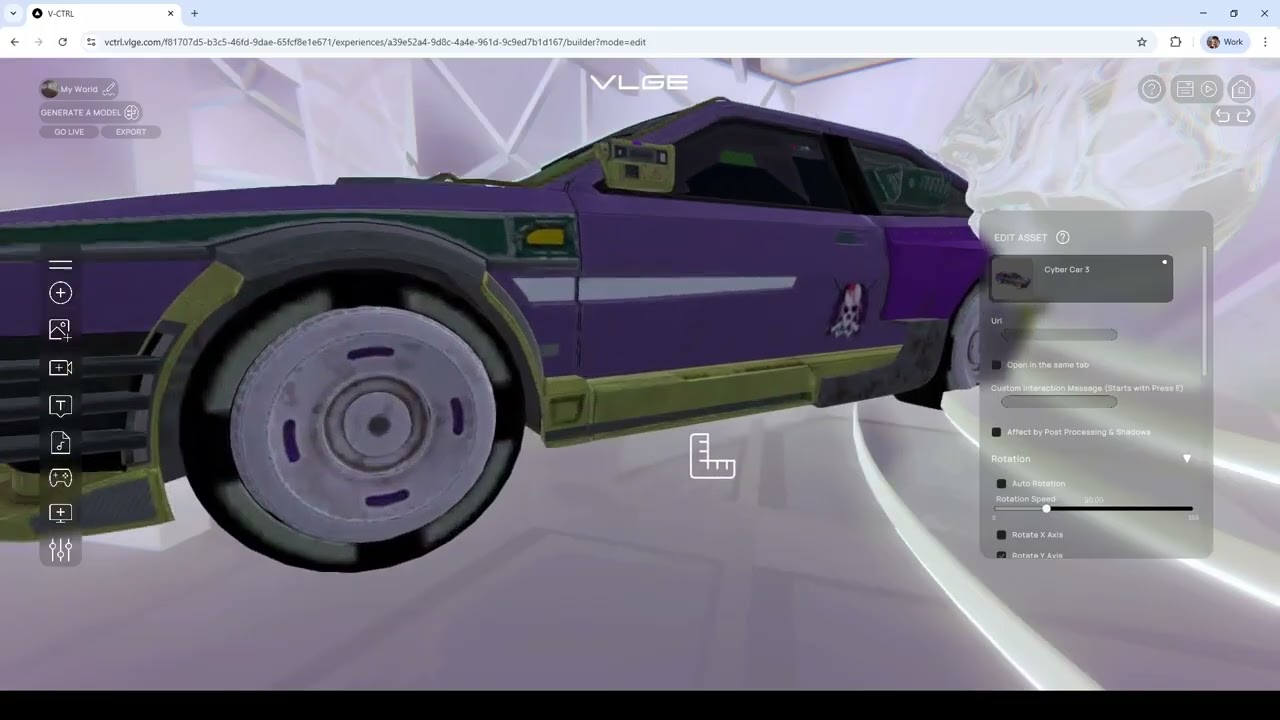Open the tab search dropdown arrow
This screenshot has width=1280, height=720.
(13, 13)
